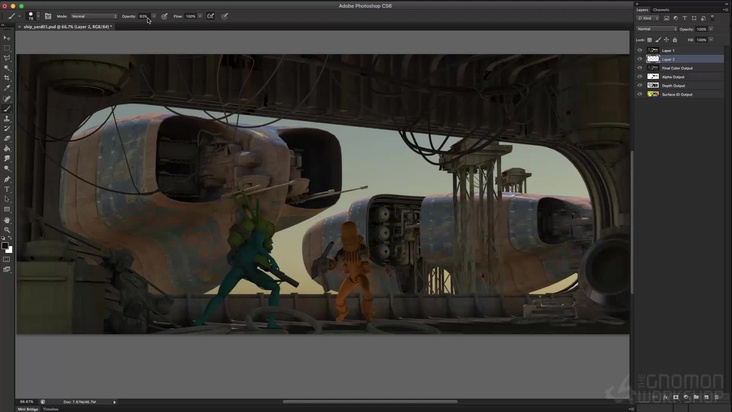The height and width of the screenshot is (412, 732).
Task: Filter layers for adjustment layers
Action: pyautogui.click(x=676, y=18)
